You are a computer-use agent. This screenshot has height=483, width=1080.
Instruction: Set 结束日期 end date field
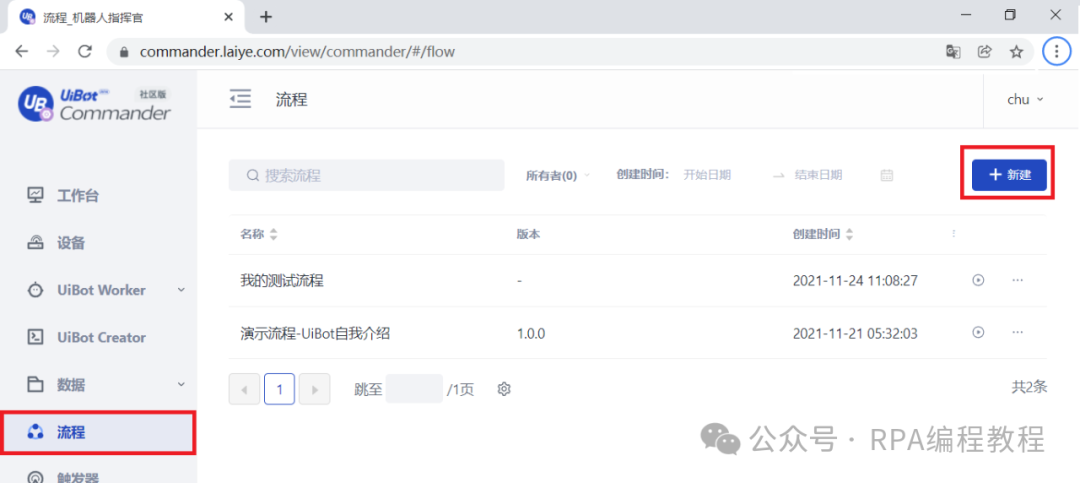tap(818, 175)
